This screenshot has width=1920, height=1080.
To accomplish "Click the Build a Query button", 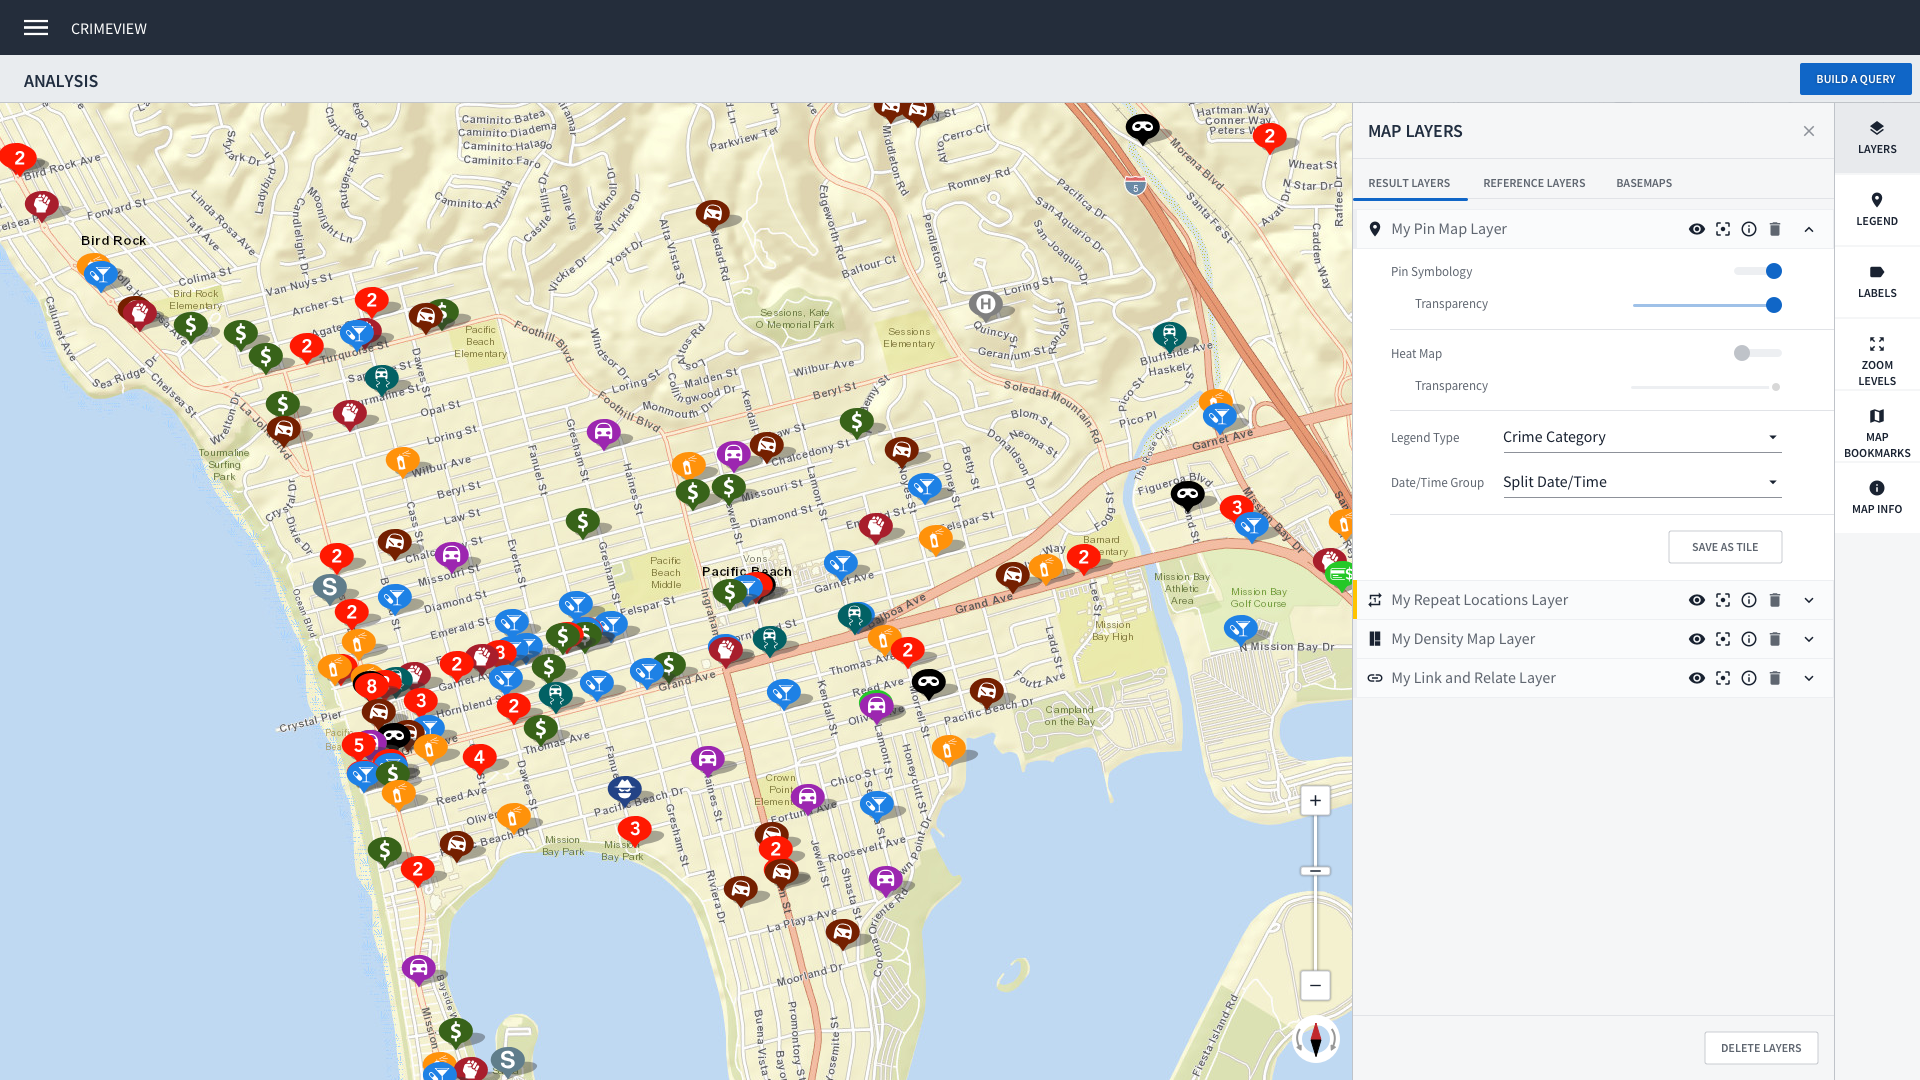I will [1855, 79].
